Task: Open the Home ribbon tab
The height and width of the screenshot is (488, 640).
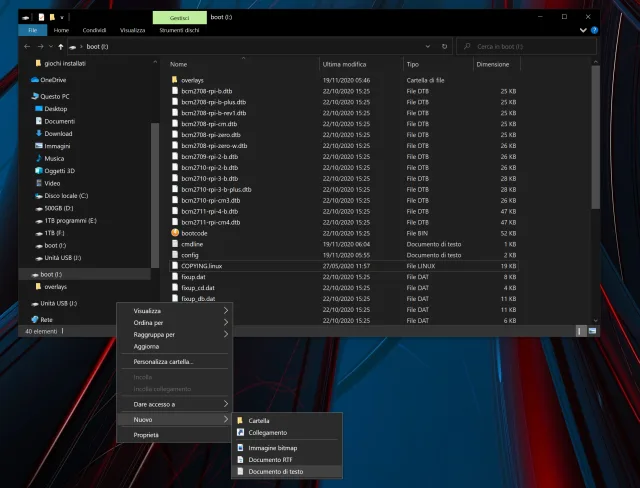Action: tap(61, 30)
